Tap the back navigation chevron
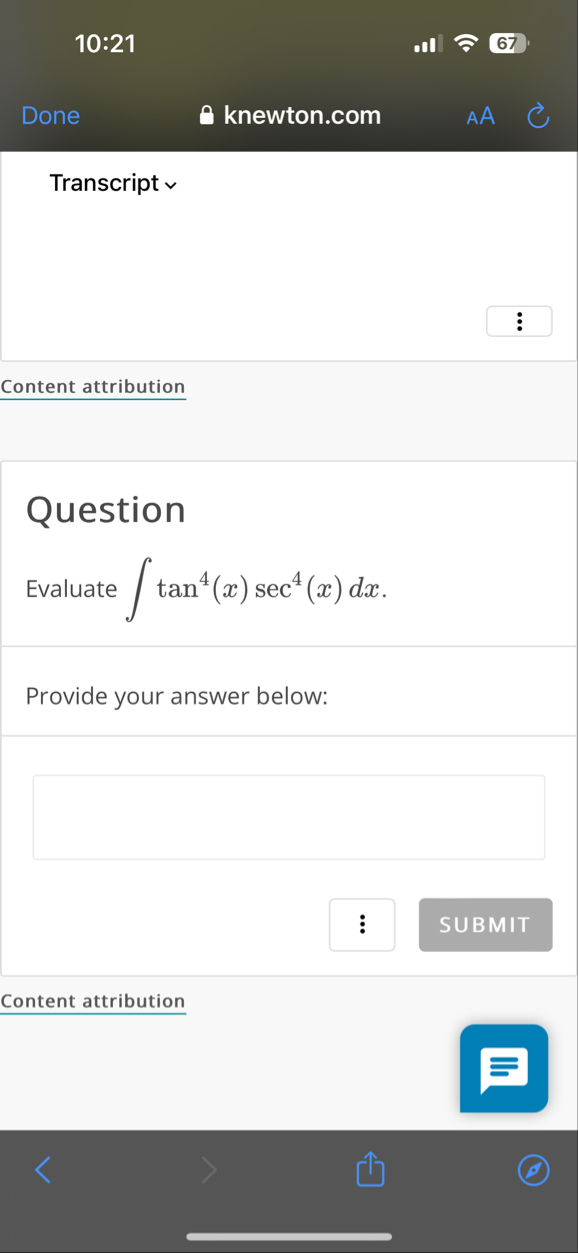This screenshot has width=578, height=1253. coord(43,1170)
